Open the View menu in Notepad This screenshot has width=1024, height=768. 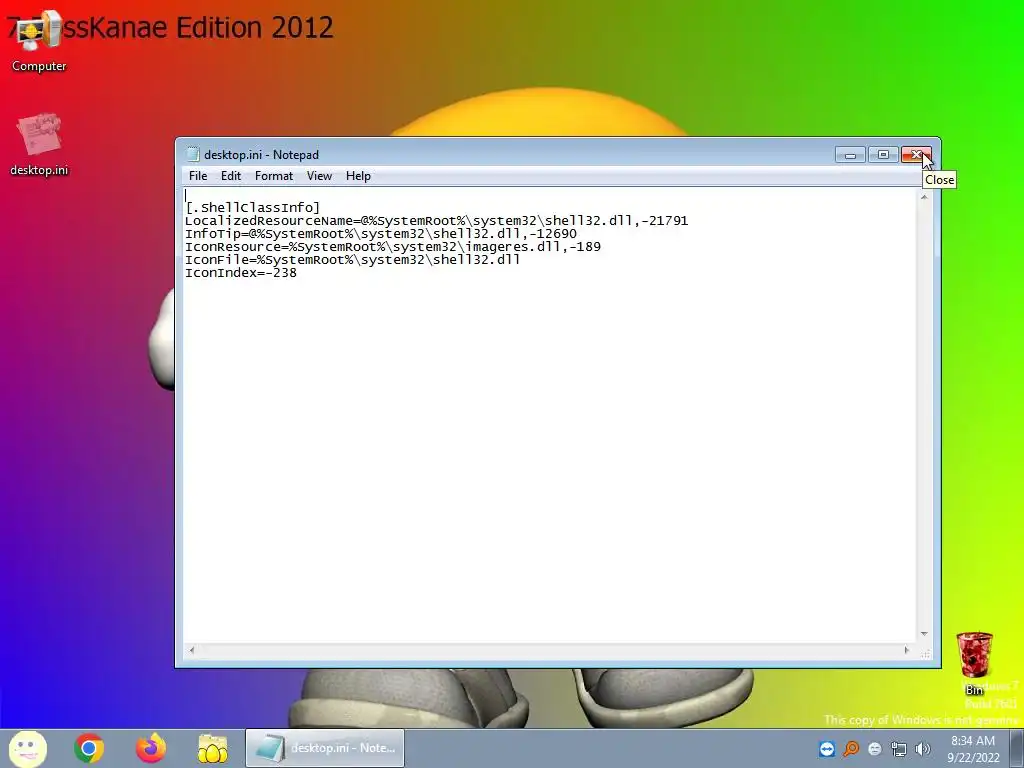click(319, 176)
